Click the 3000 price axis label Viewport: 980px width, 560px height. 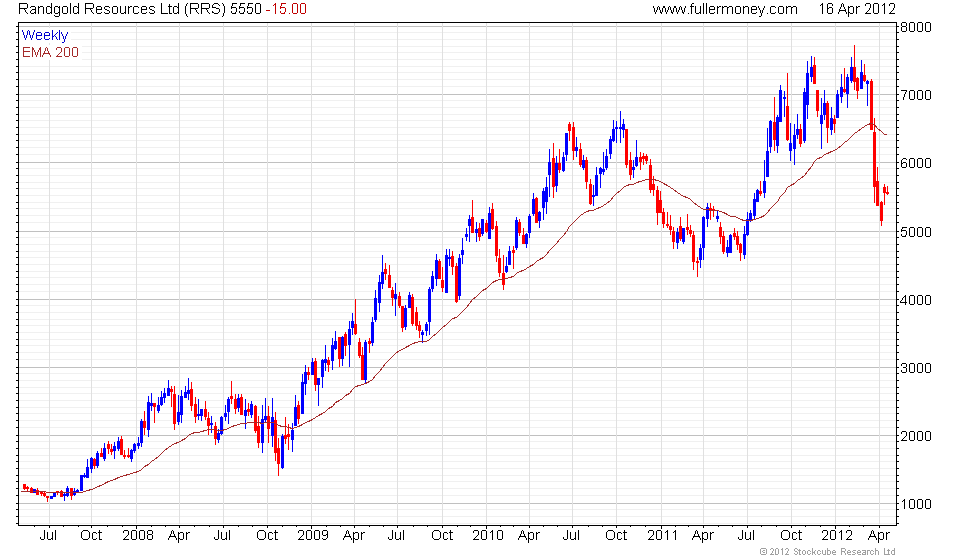pos(916,368)
